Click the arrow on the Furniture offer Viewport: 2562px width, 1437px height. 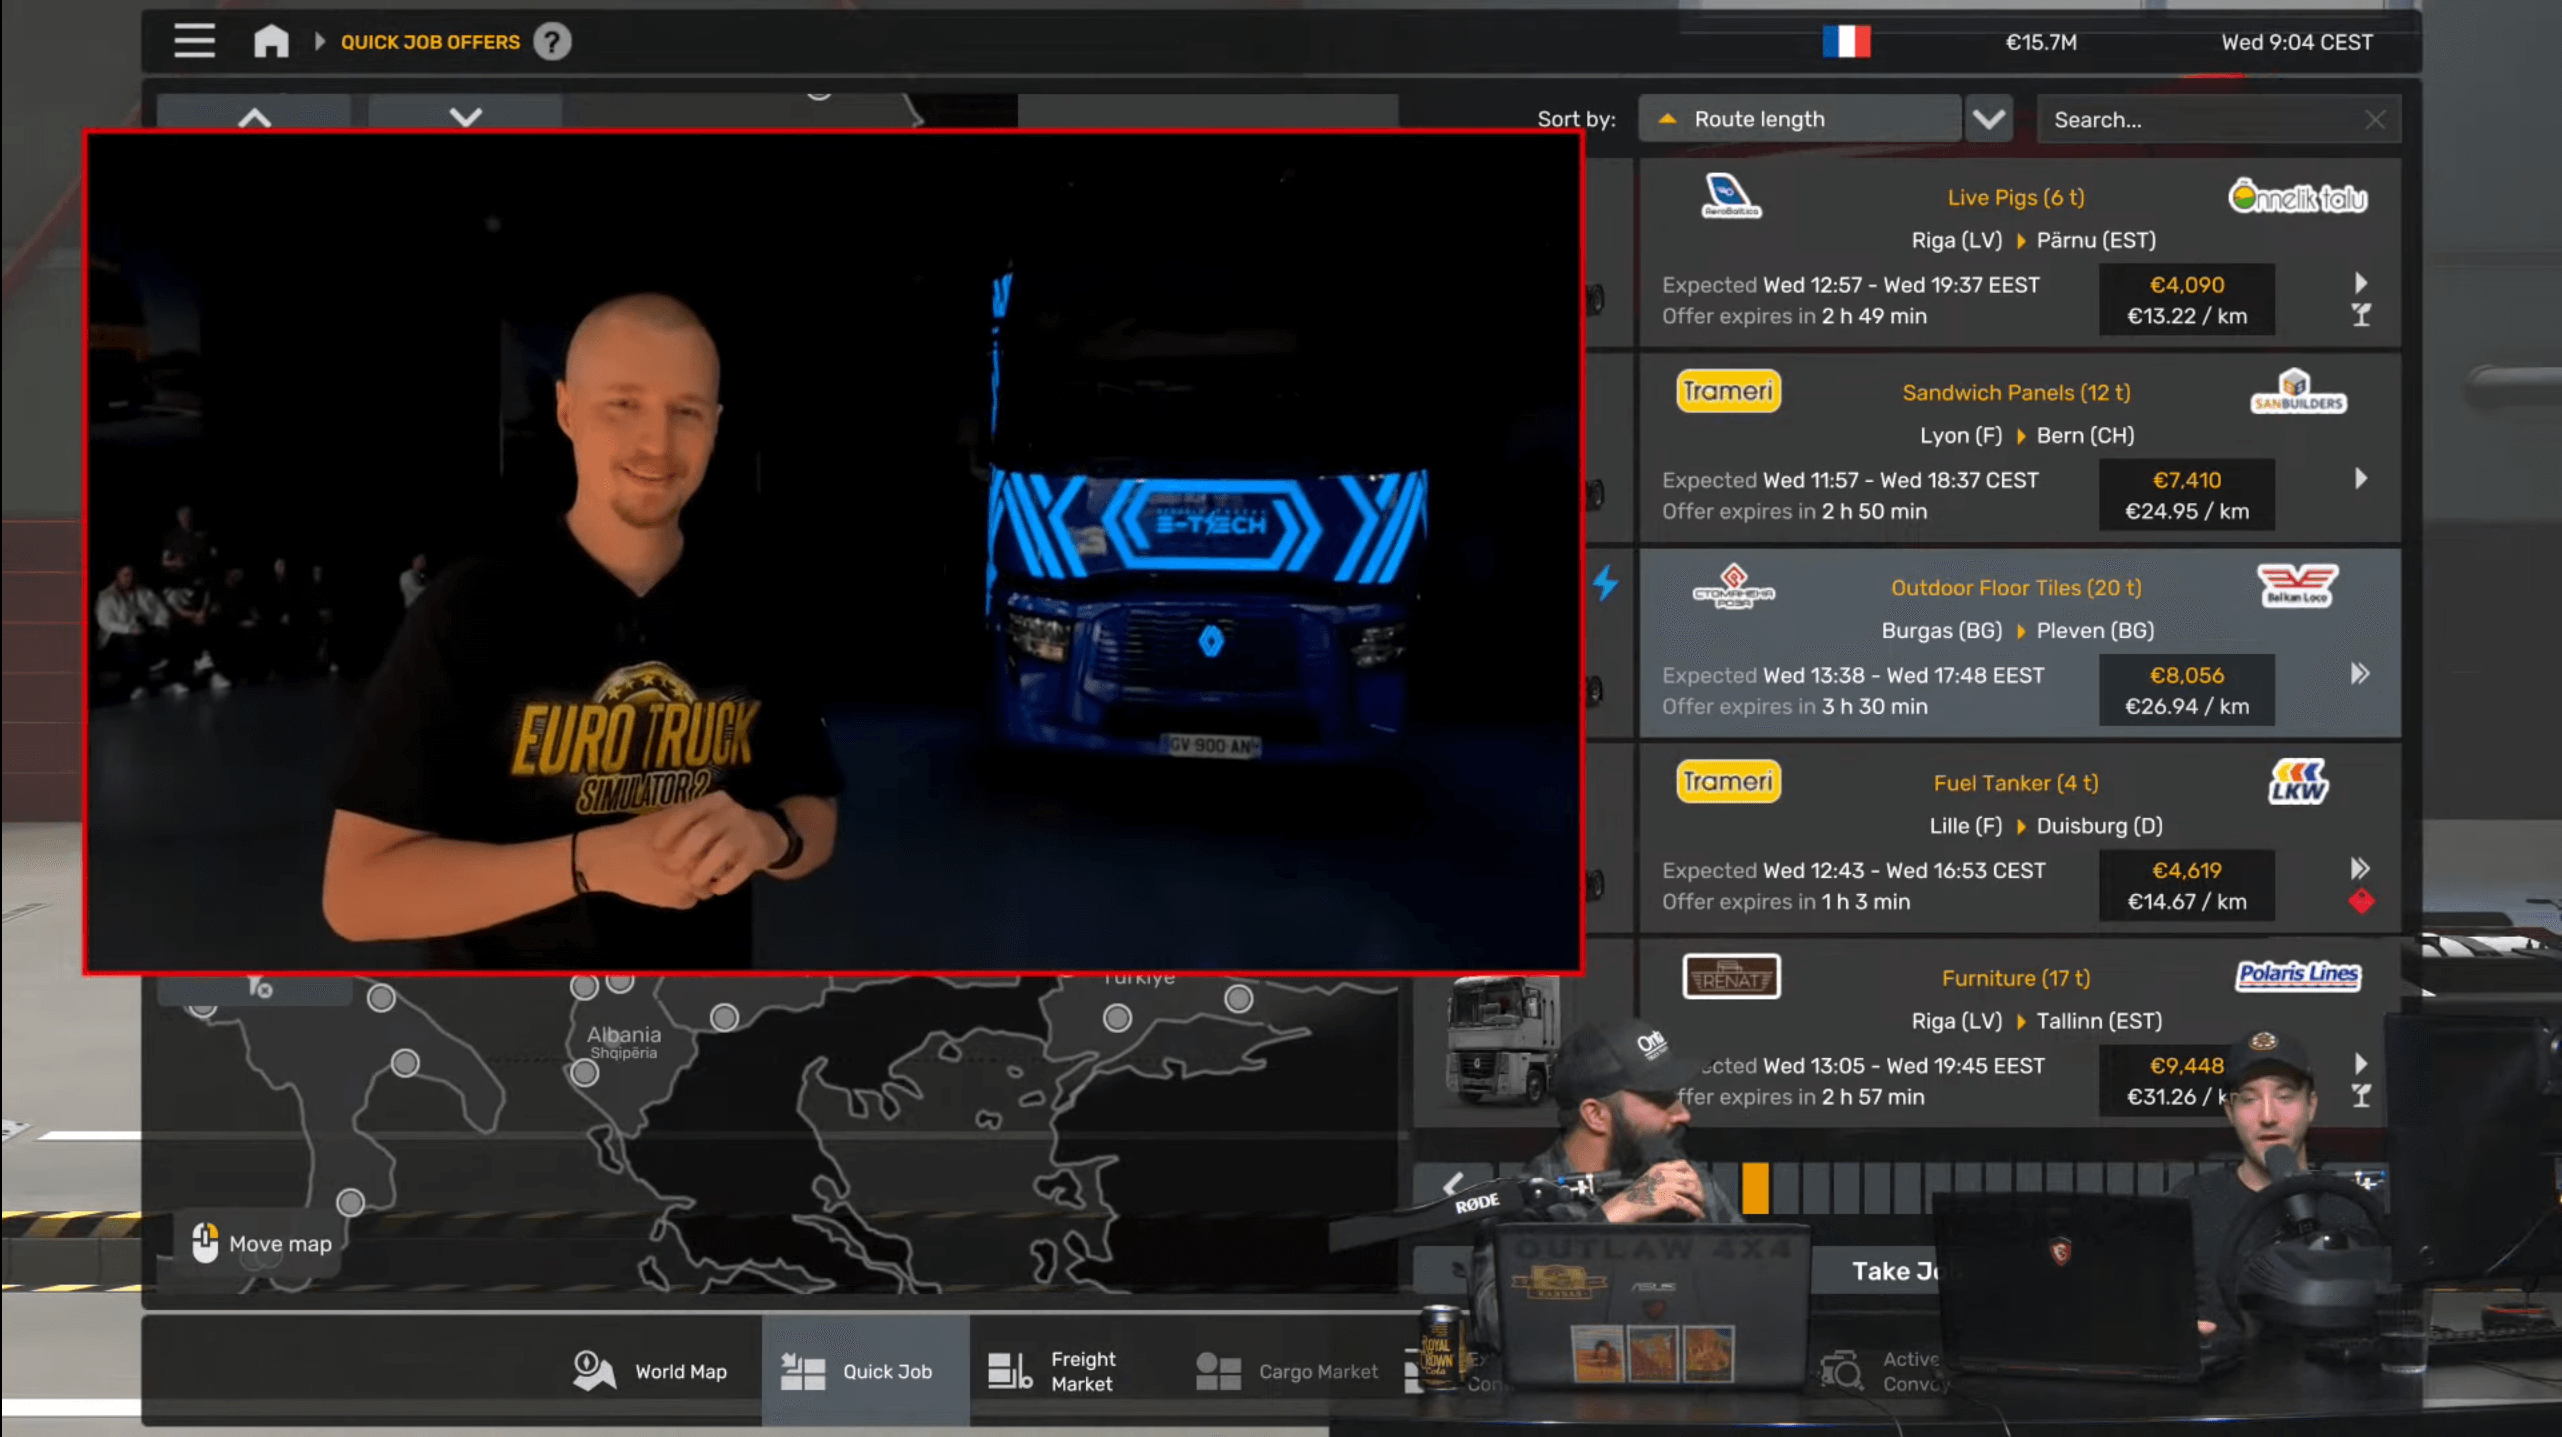click(x=2360, y=1063)
